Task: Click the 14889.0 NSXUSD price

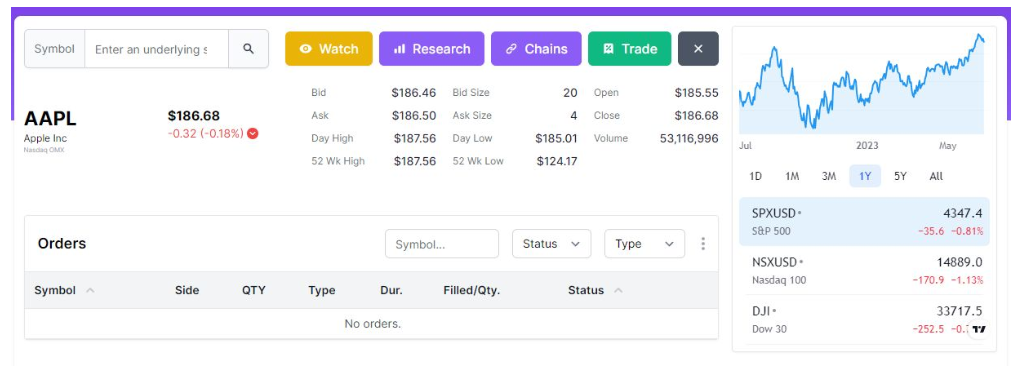Action: [x=960, y=262]
